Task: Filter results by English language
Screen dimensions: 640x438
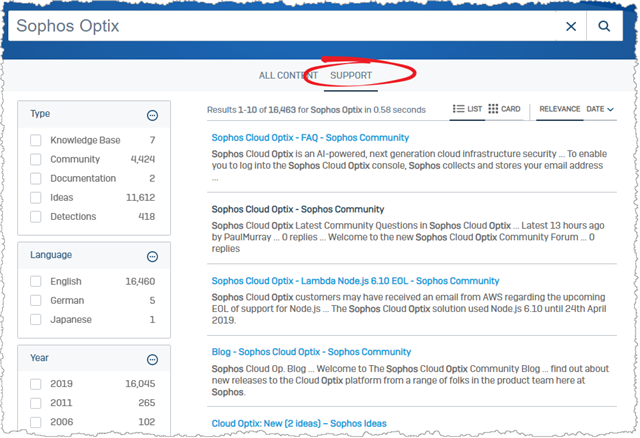Action: click(x=36, y=281)
